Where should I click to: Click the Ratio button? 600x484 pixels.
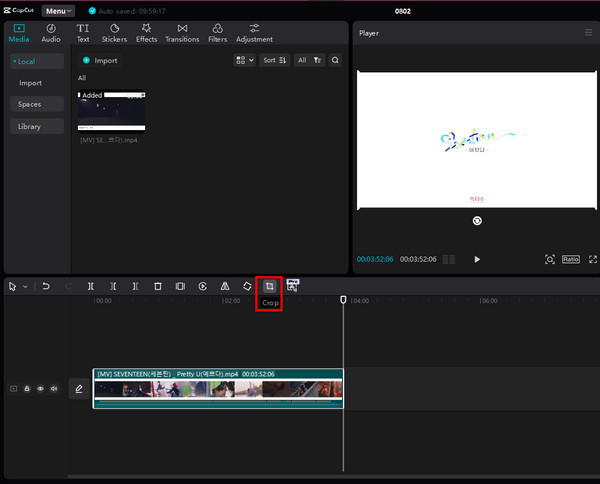tap(571, 259)
